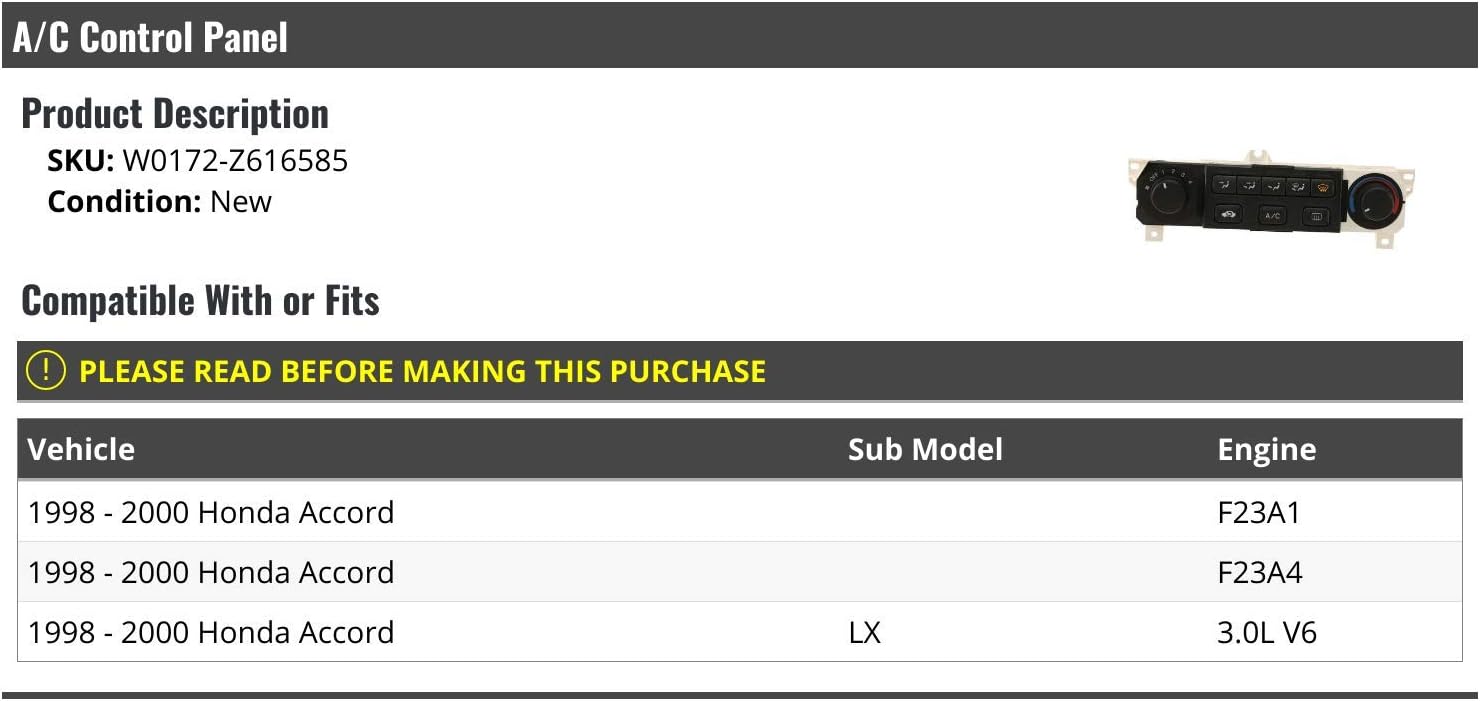Click the red and blue temperature dial
Image resolution: width=1480 pixels, height=701 pixels.
[x=1374, y=199]
